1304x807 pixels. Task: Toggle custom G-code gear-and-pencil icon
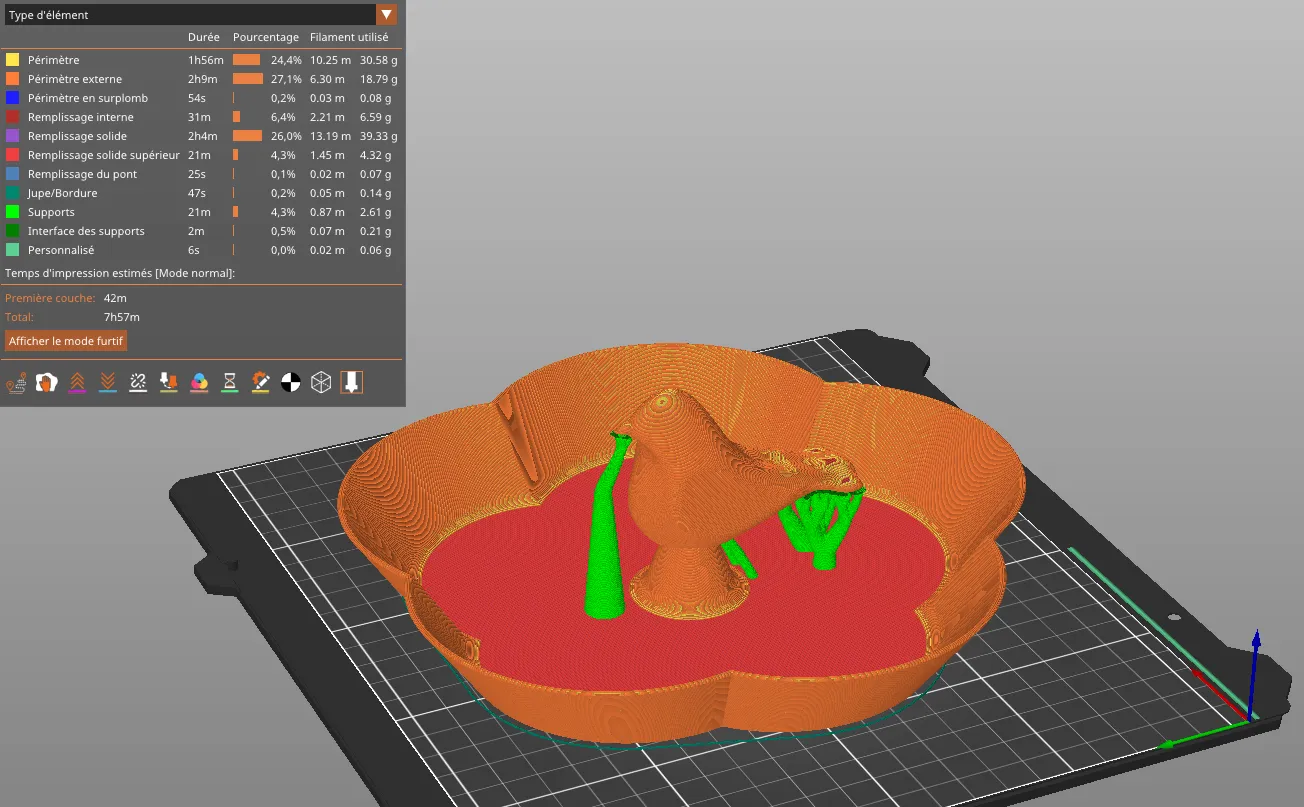tap(260, 382)
